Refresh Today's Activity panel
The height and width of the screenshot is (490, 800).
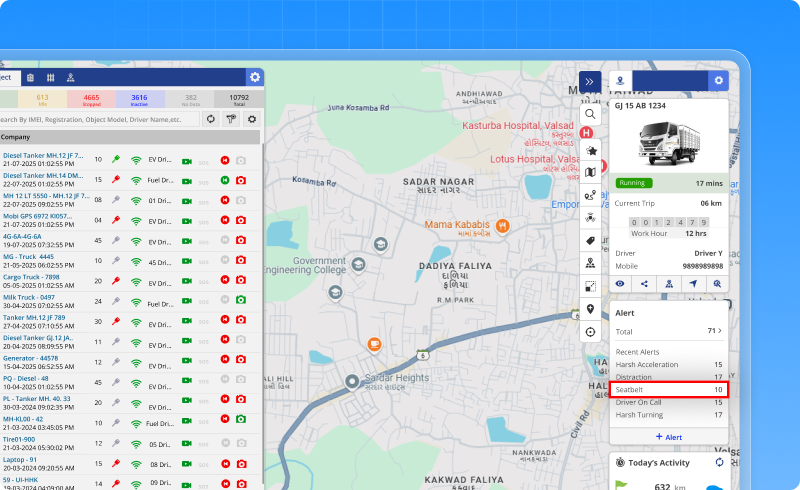click(718, 462)
